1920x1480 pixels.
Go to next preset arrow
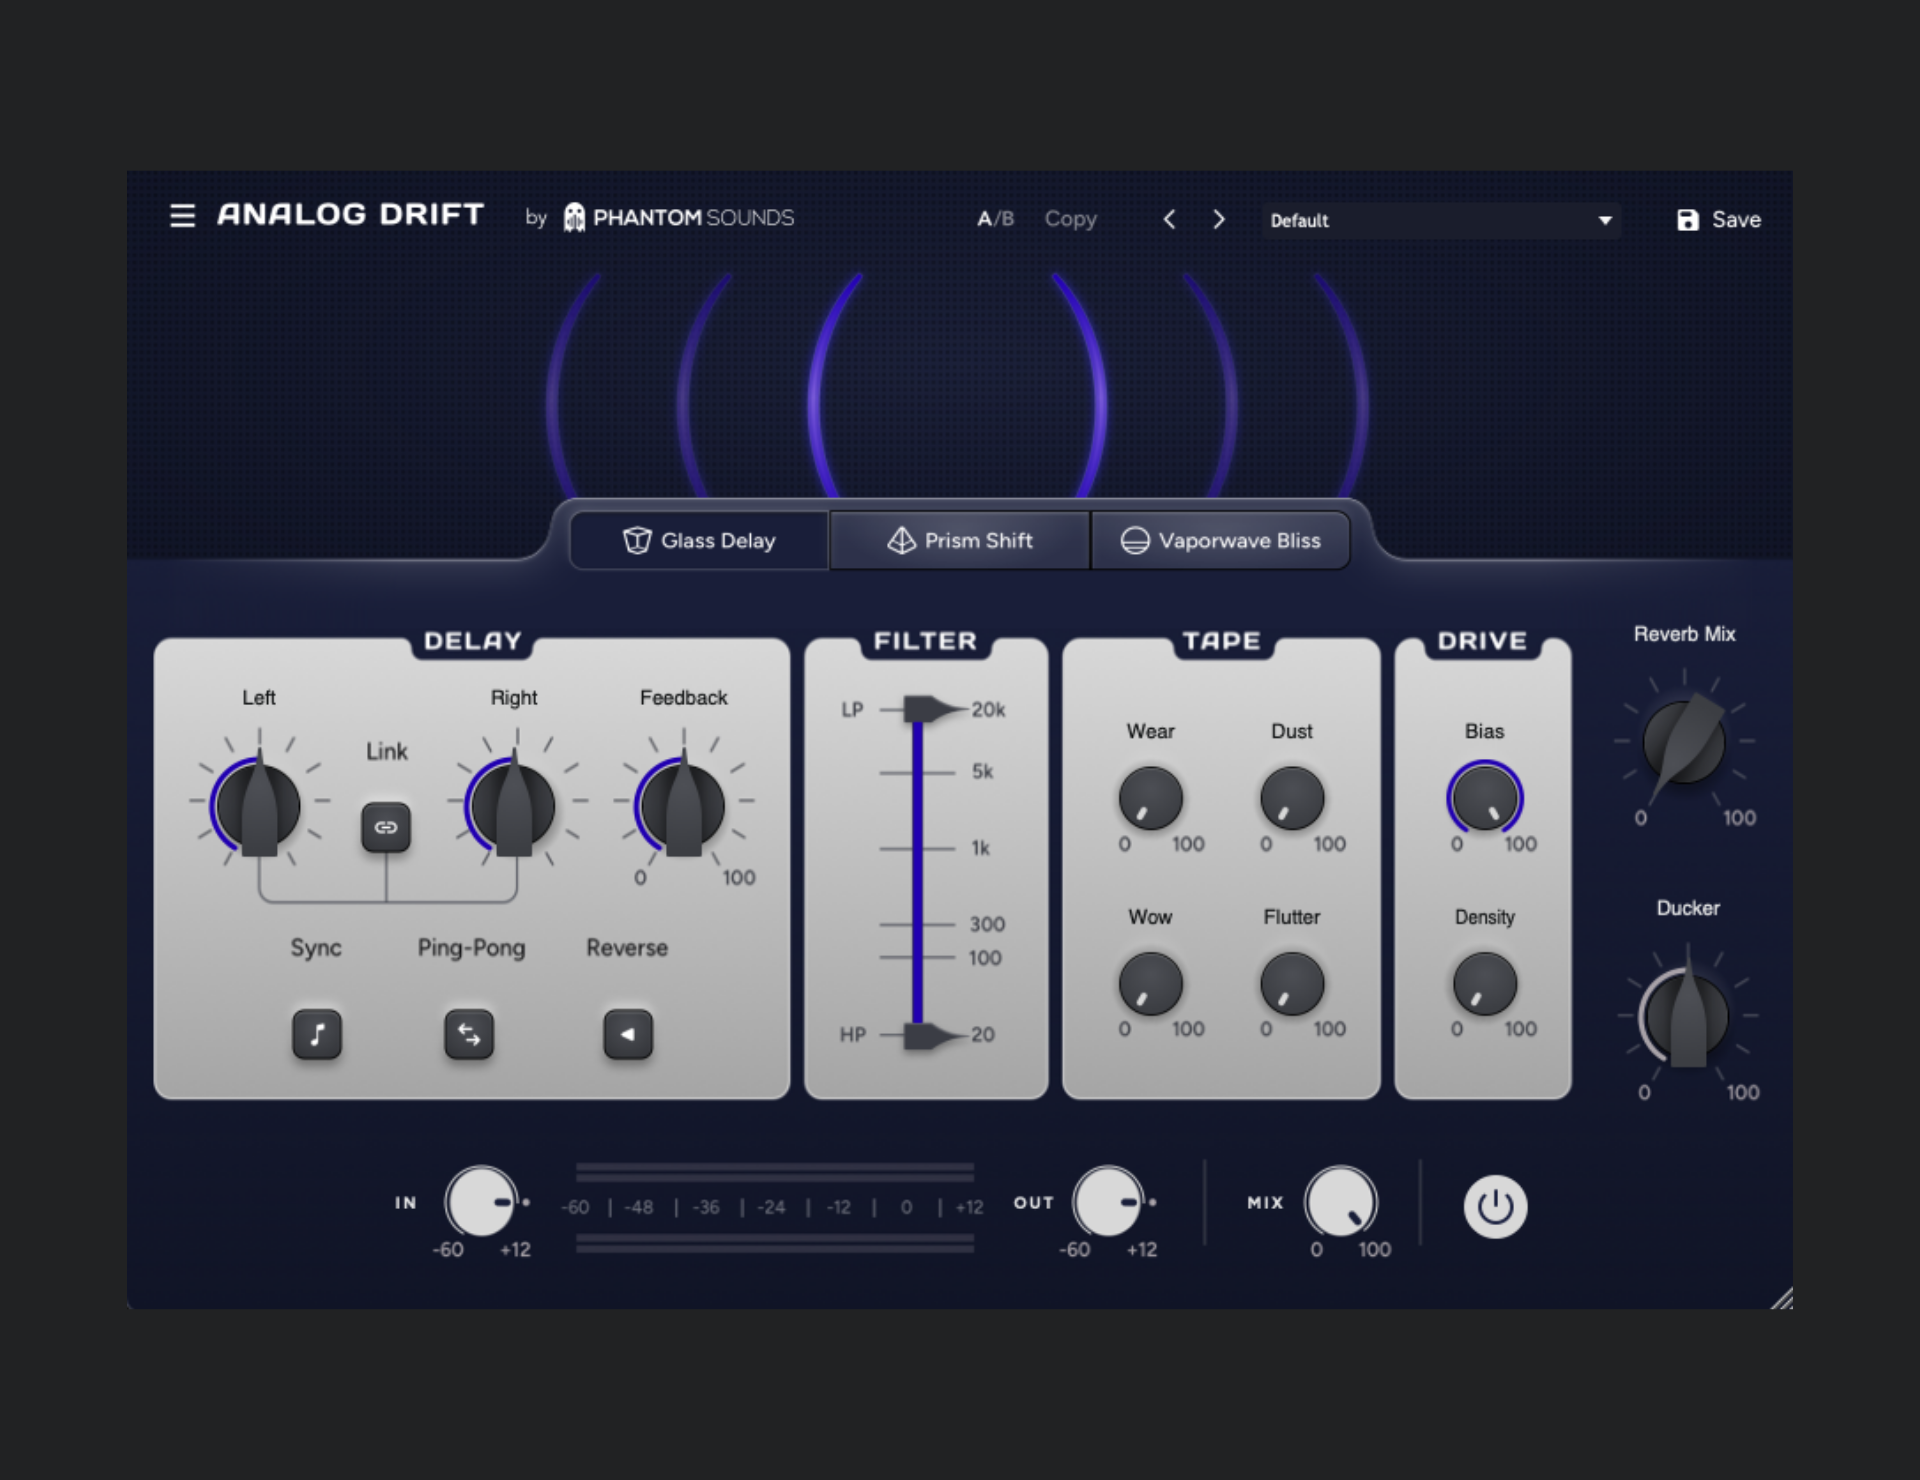[1218, 219]
